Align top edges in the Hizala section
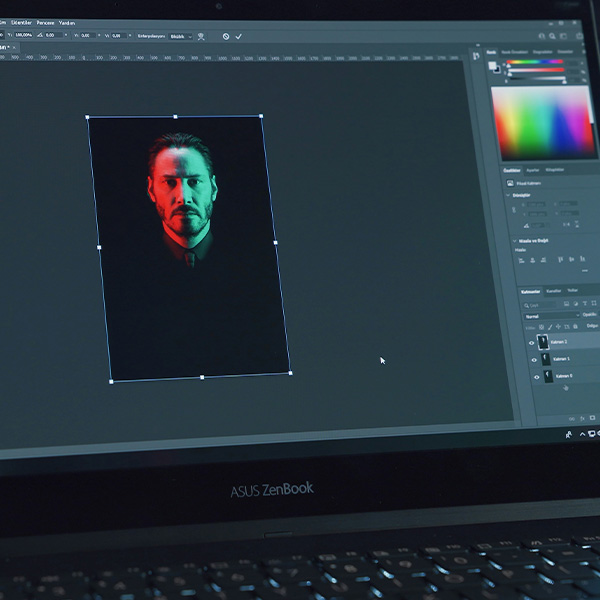This screenshot has width=600, height=600. coord(560,259)
